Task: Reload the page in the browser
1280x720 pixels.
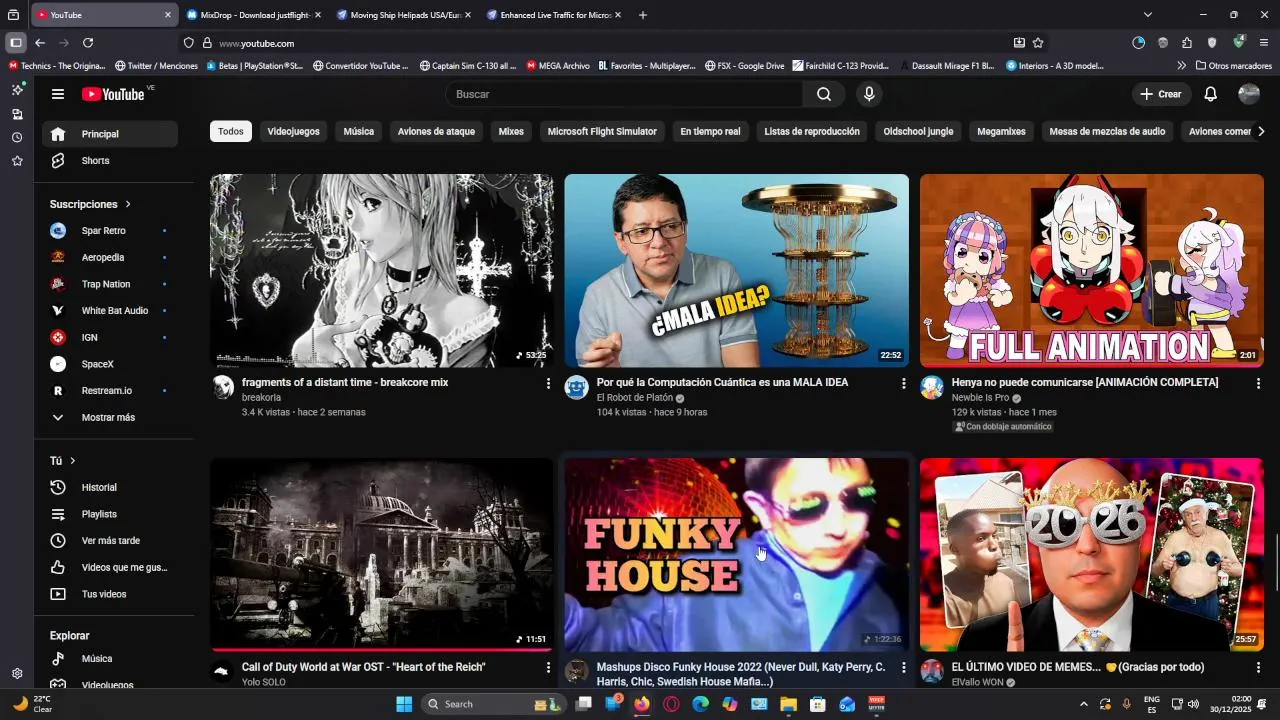Action: pos(88,43)
